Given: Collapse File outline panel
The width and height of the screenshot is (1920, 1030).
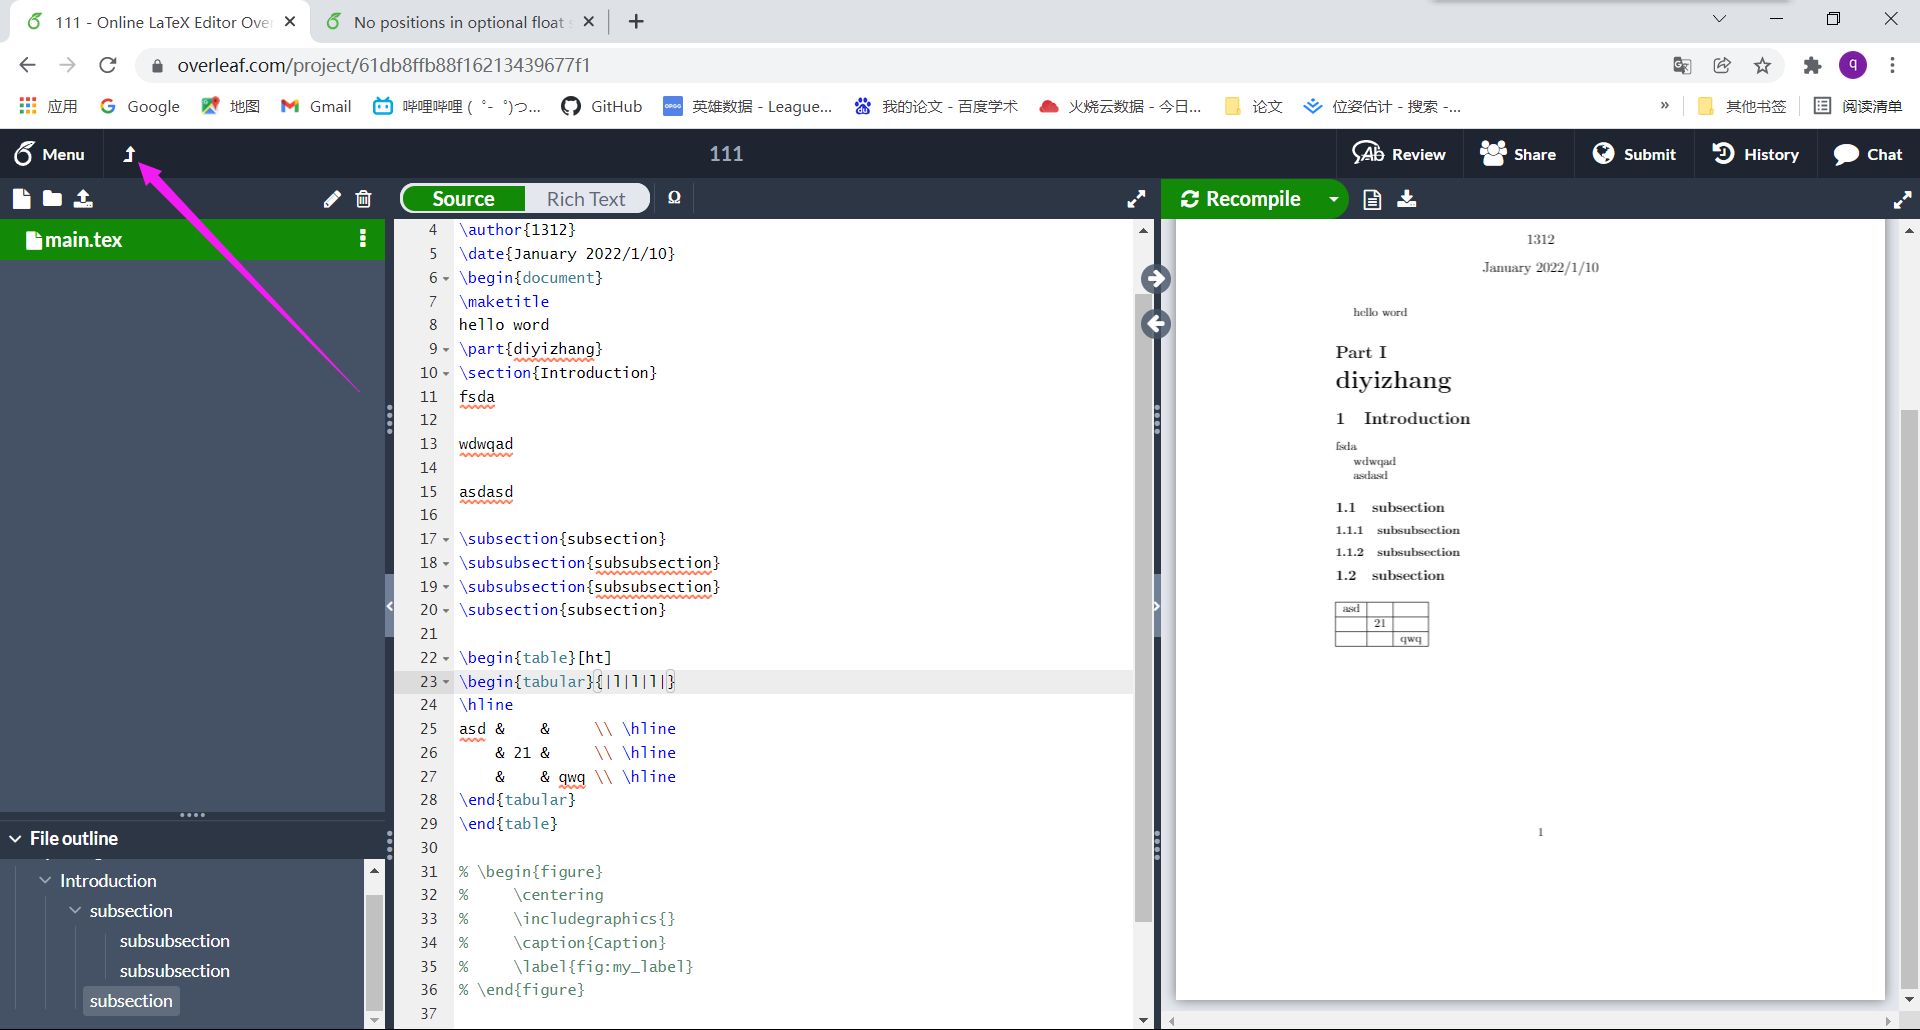Looking at the screenshot, I should 16,839.
